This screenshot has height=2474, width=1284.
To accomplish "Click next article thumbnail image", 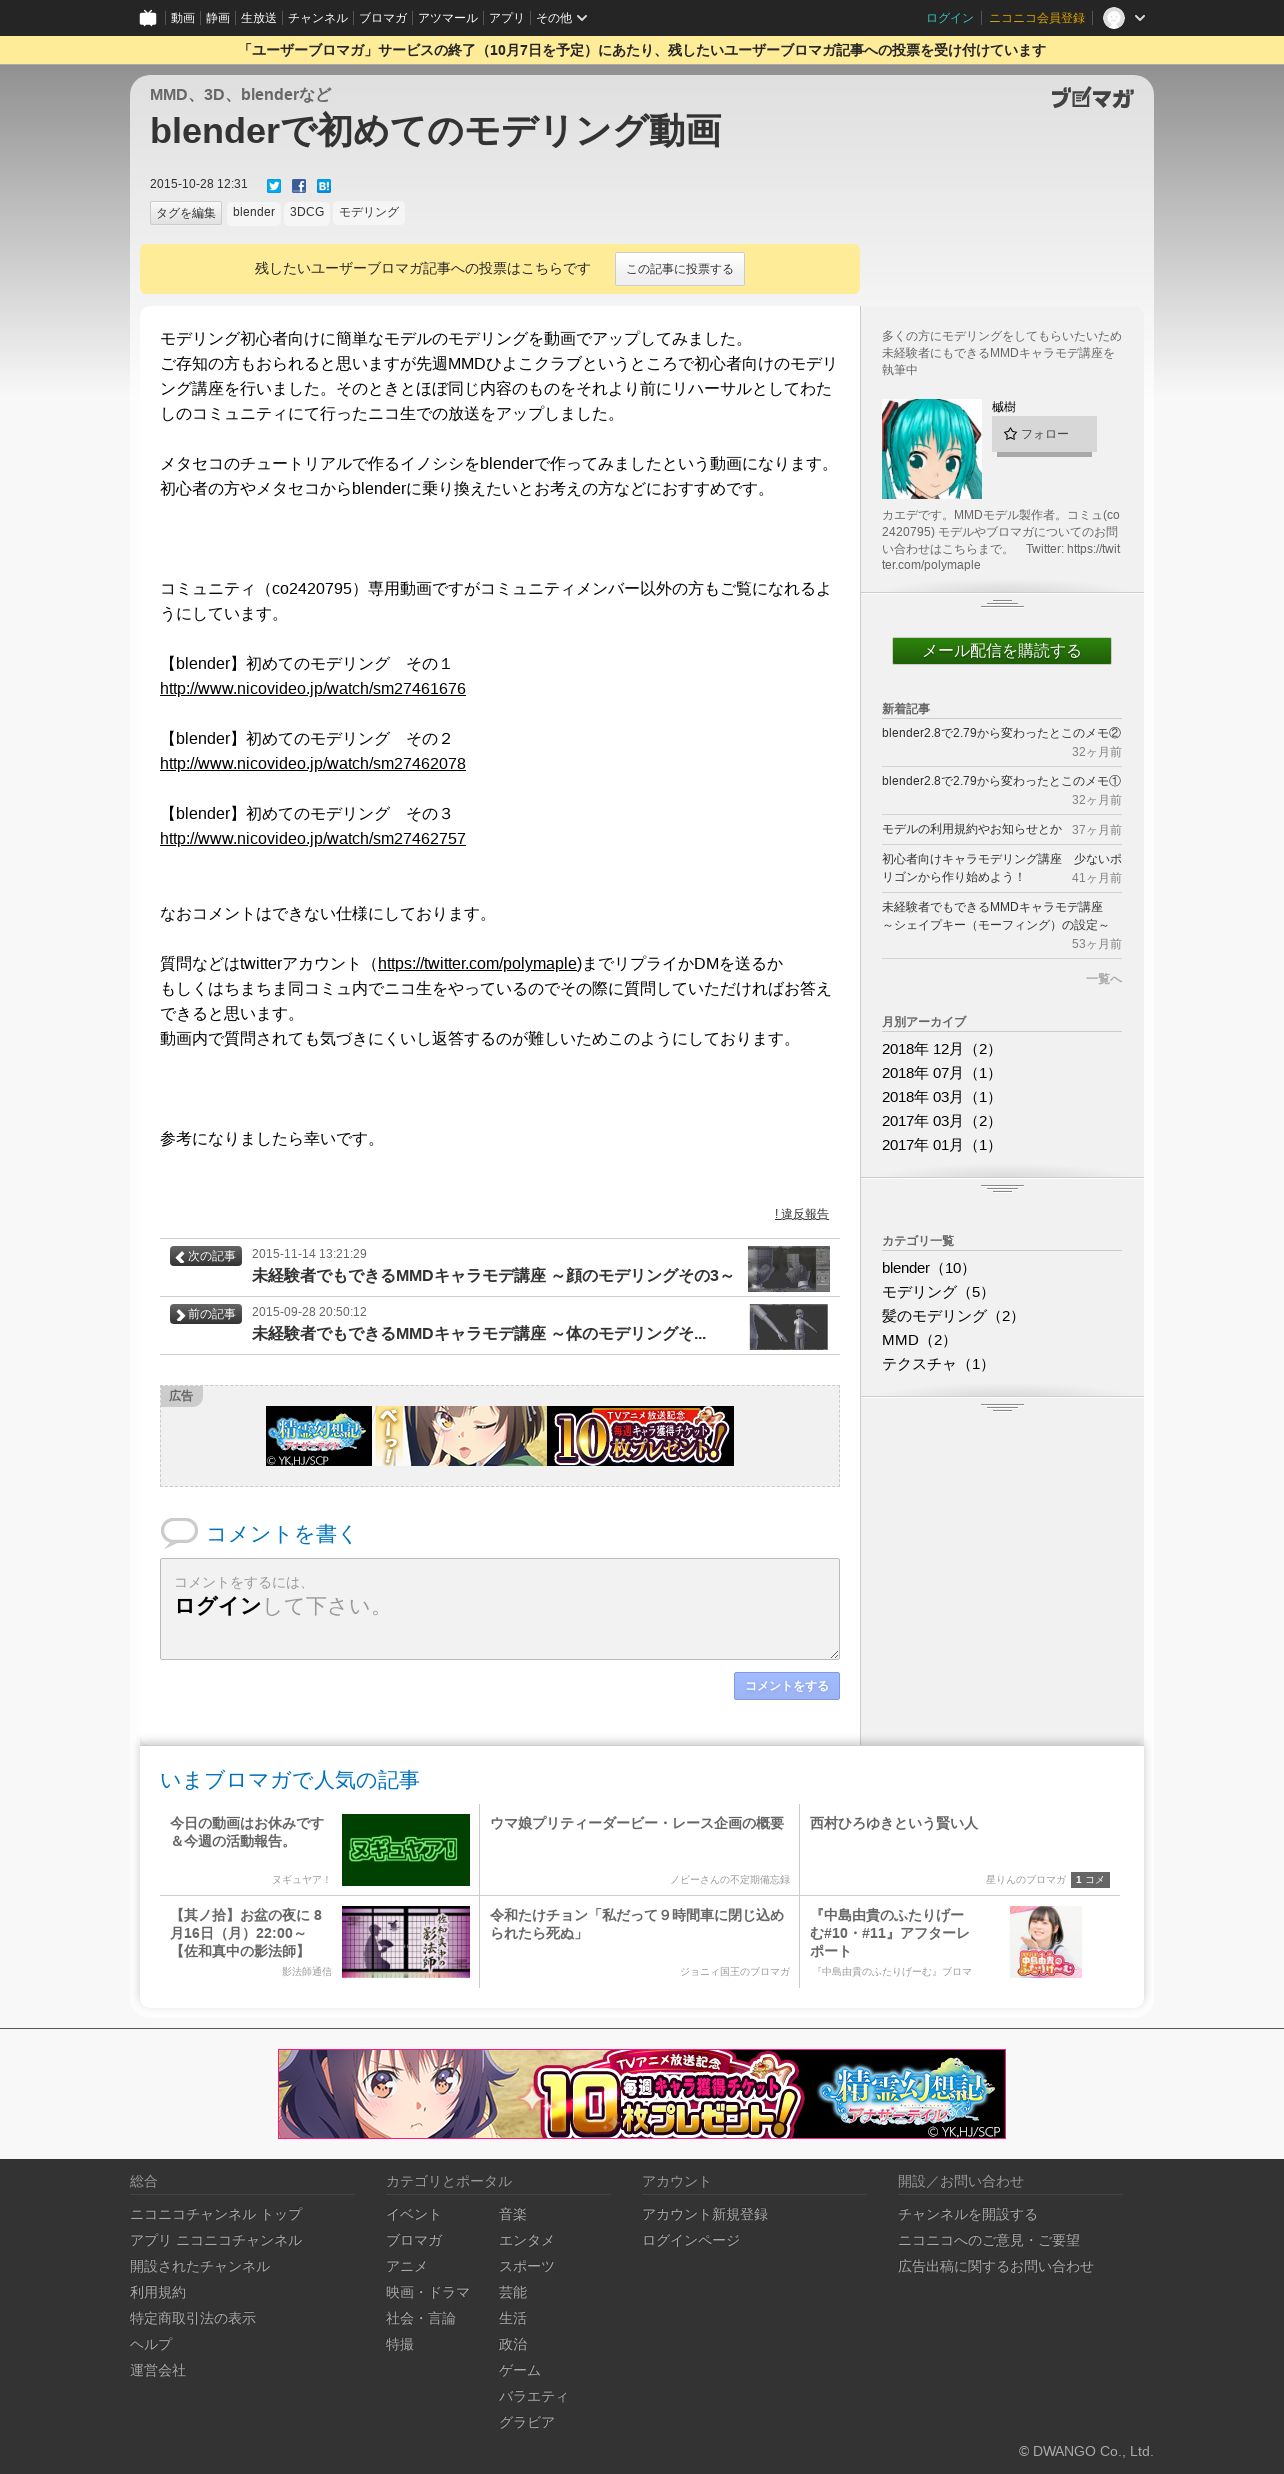I will click(789, 1268).
